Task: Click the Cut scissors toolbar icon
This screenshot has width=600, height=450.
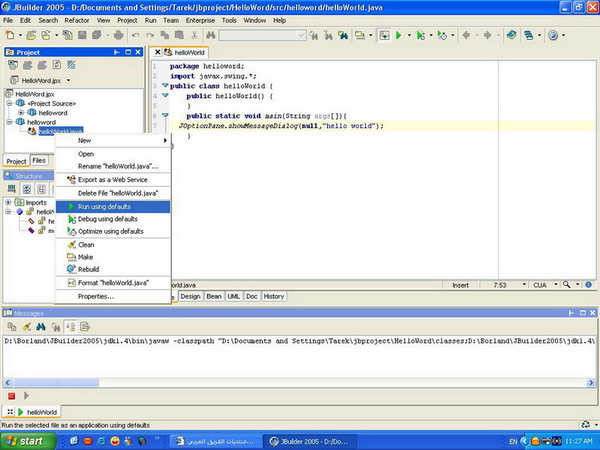Action: coord(194,36)
